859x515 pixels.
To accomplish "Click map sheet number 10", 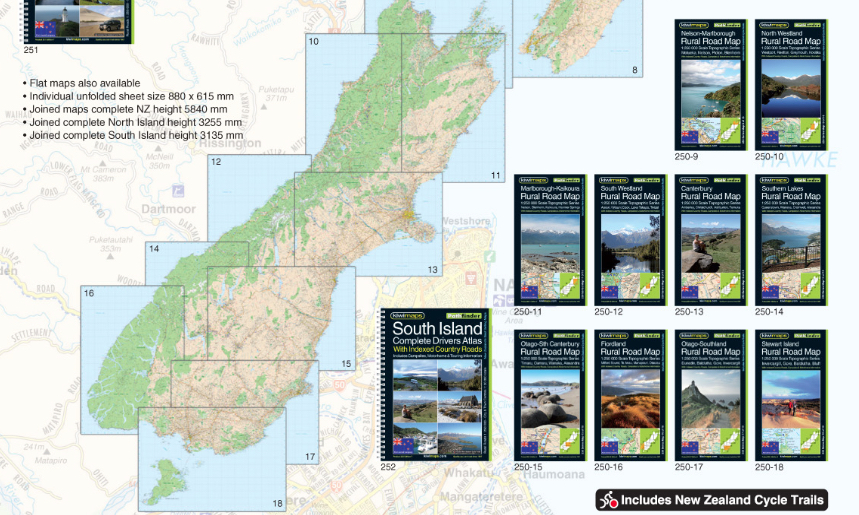I will (x=313, y=42).
